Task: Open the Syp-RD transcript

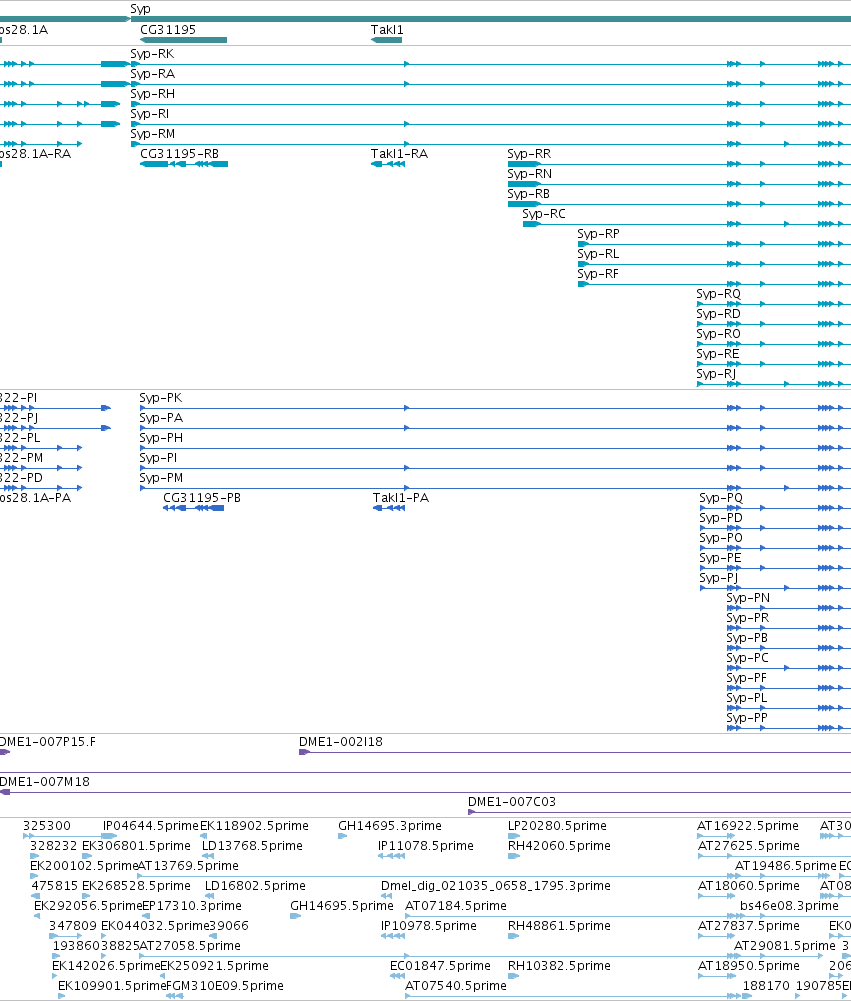Action: pyautogui.click(x=718, y=313)
